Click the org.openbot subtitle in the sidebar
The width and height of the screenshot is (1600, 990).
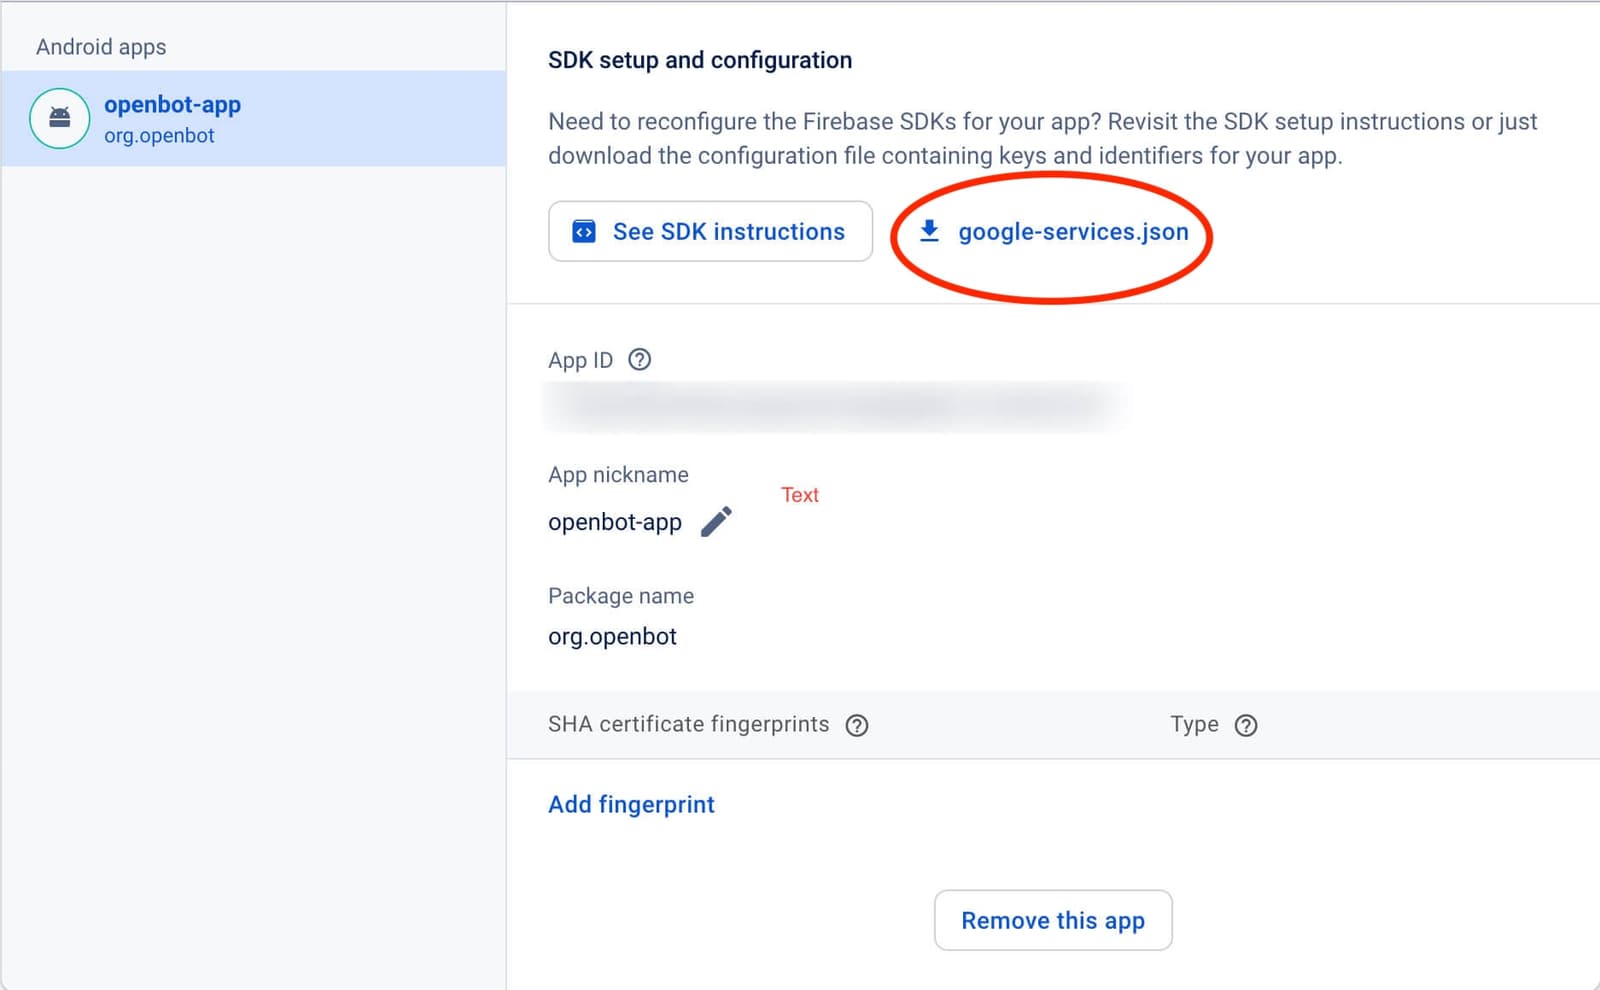tap(159, 136)
